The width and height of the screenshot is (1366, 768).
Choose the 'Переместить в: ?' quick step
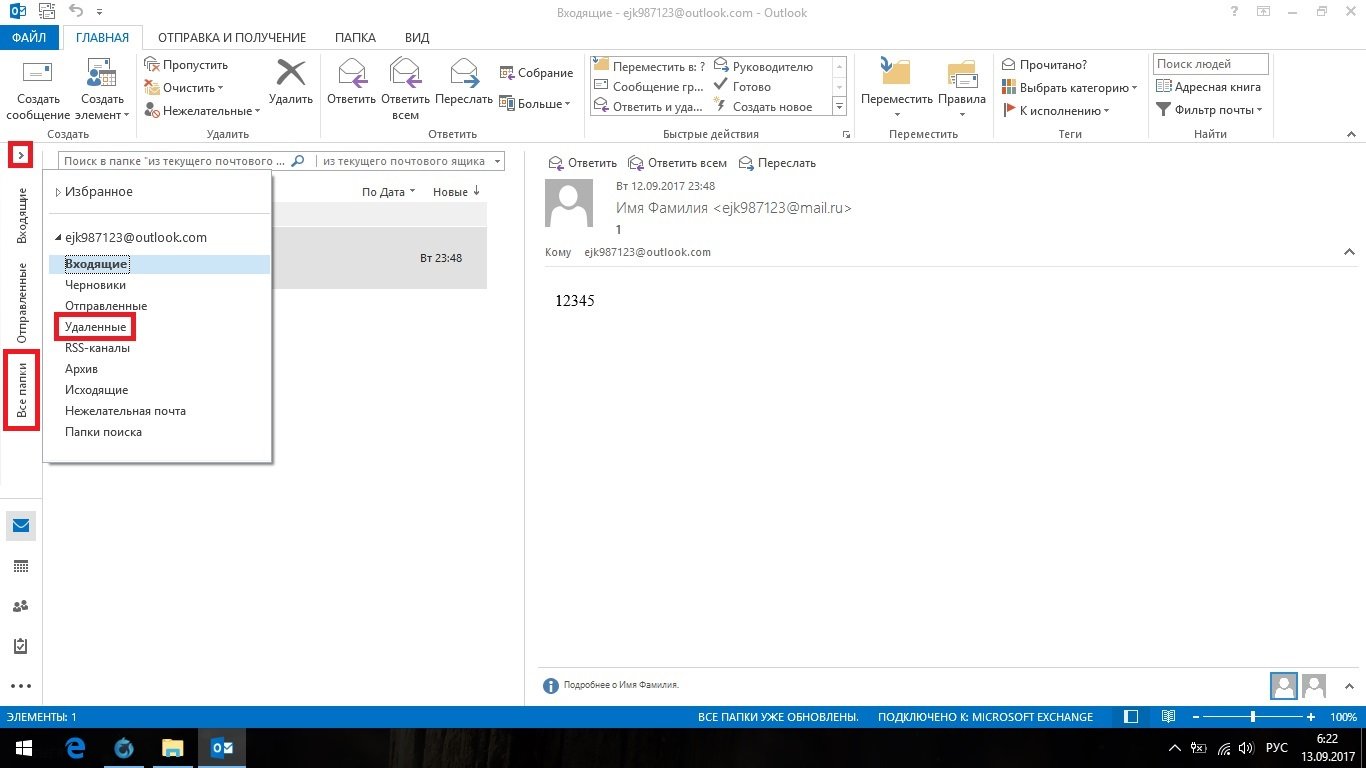point(650,66)
